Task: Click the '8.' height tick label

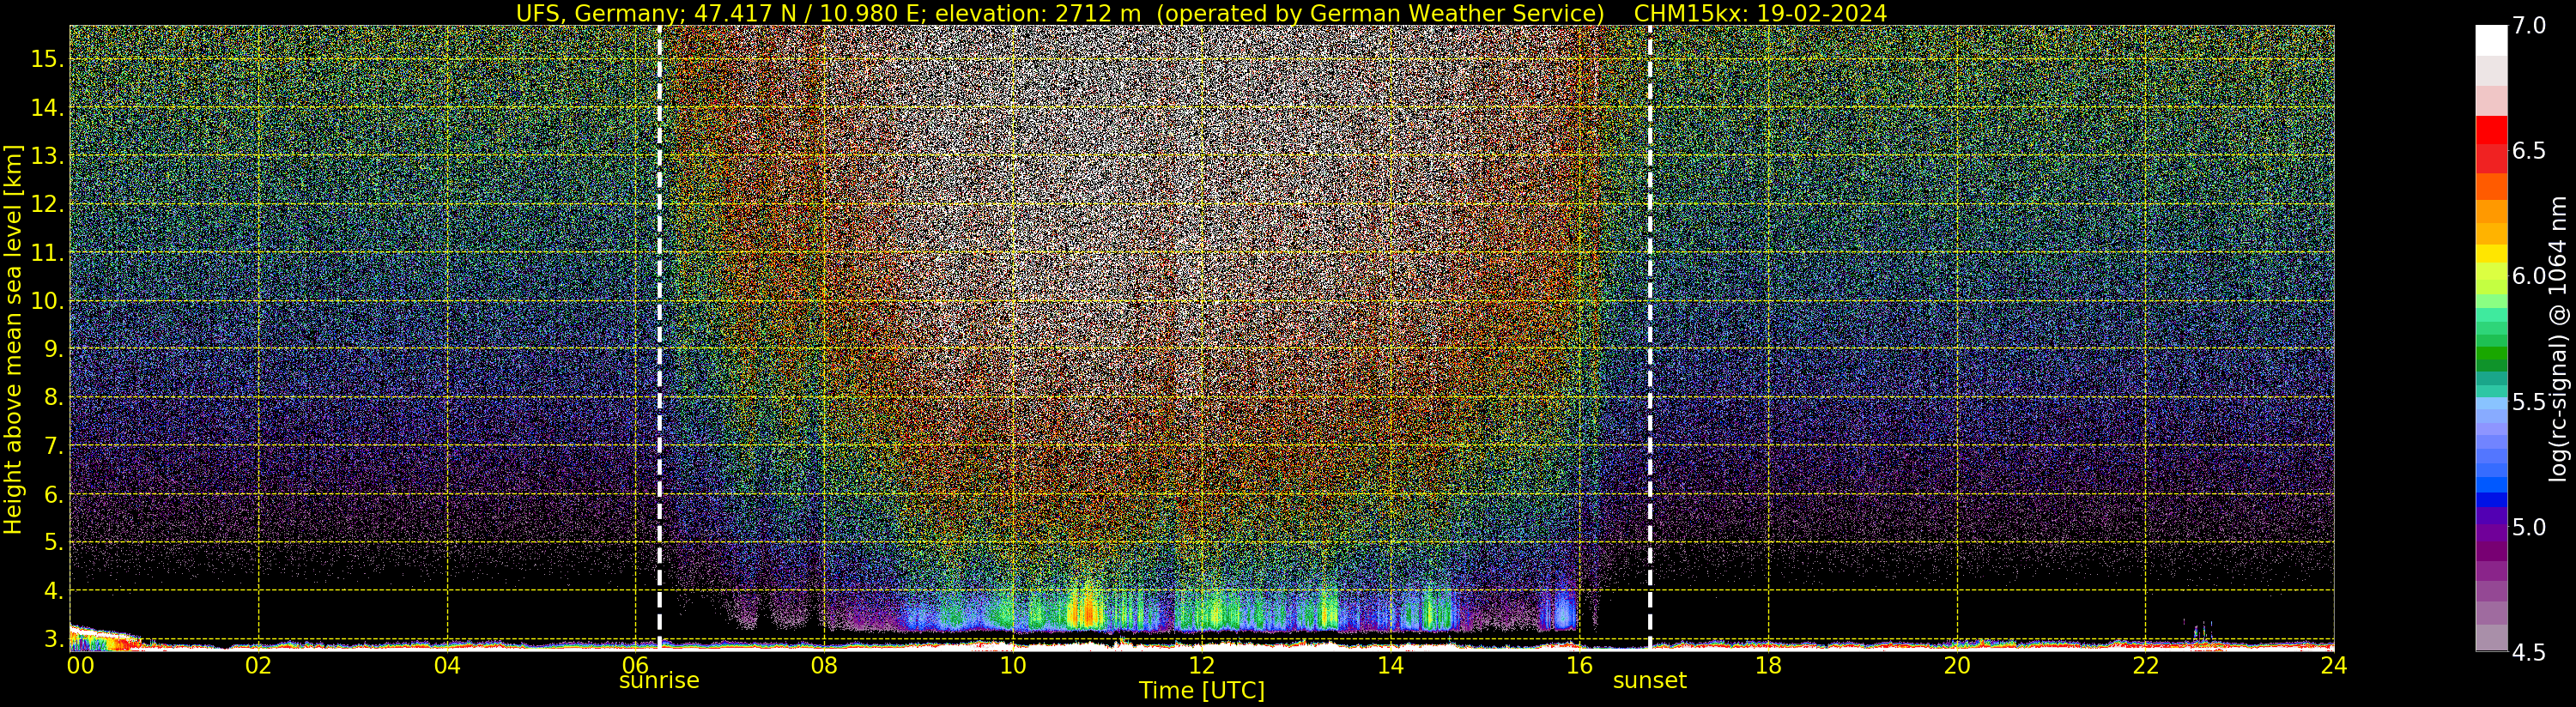Action: [54, 398]
